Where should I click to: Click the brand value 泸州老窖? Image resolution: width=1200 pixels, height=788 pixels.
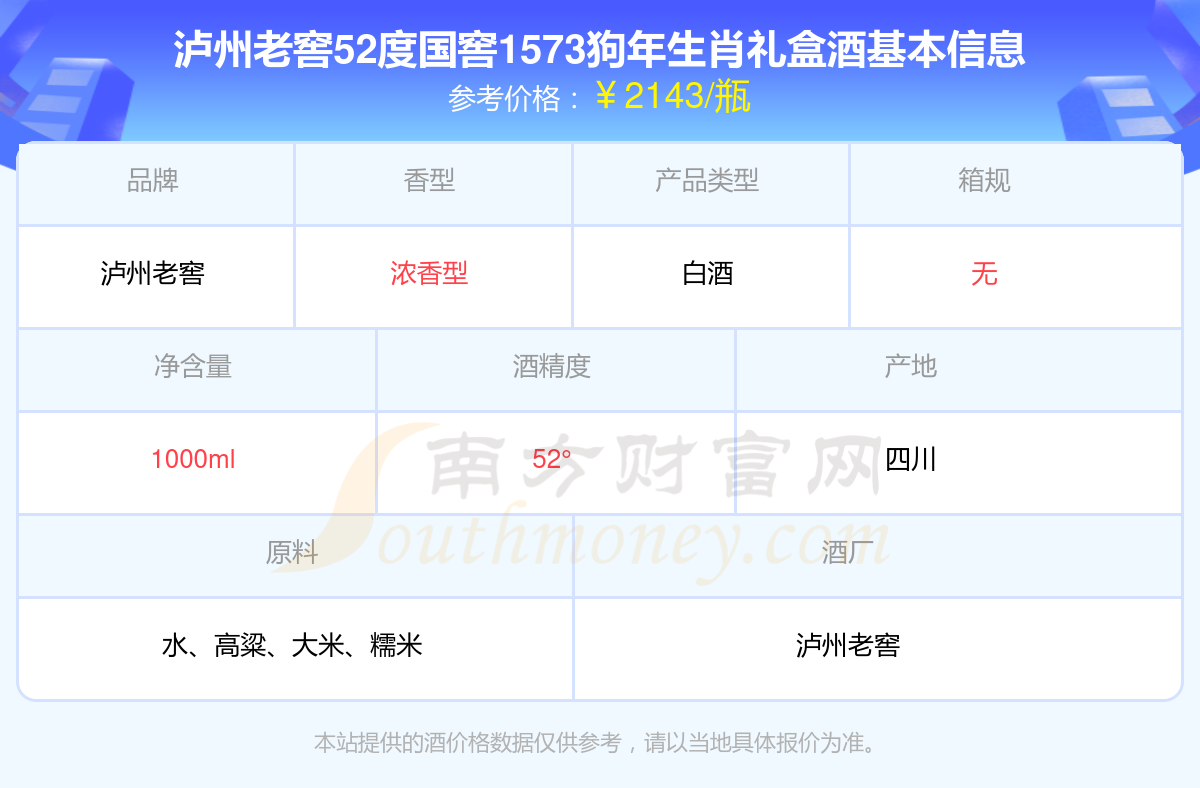(x=153, y=274)
